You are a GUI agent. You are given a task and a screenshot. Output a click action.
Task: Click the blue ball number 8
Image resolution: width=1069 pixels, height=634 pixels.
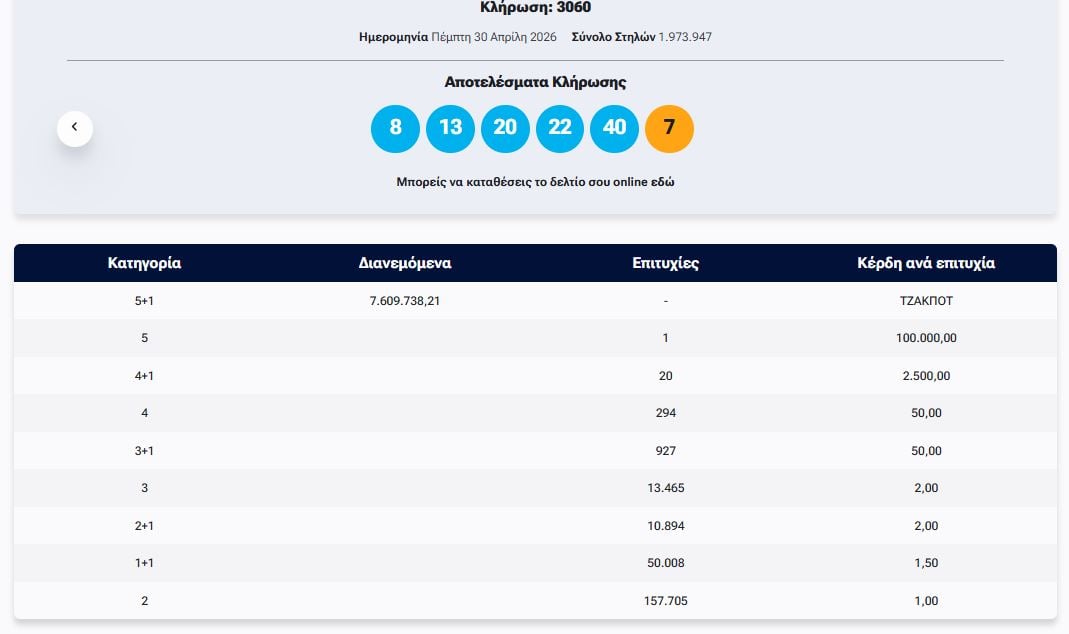point(395,128)
